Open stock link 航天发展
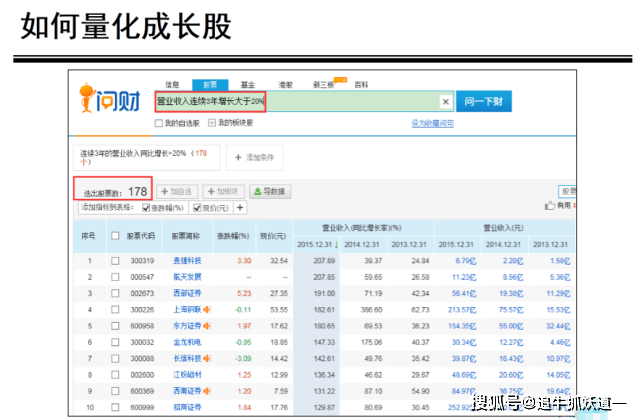This screenshot has height=420, width=641. tap(187, 277)
